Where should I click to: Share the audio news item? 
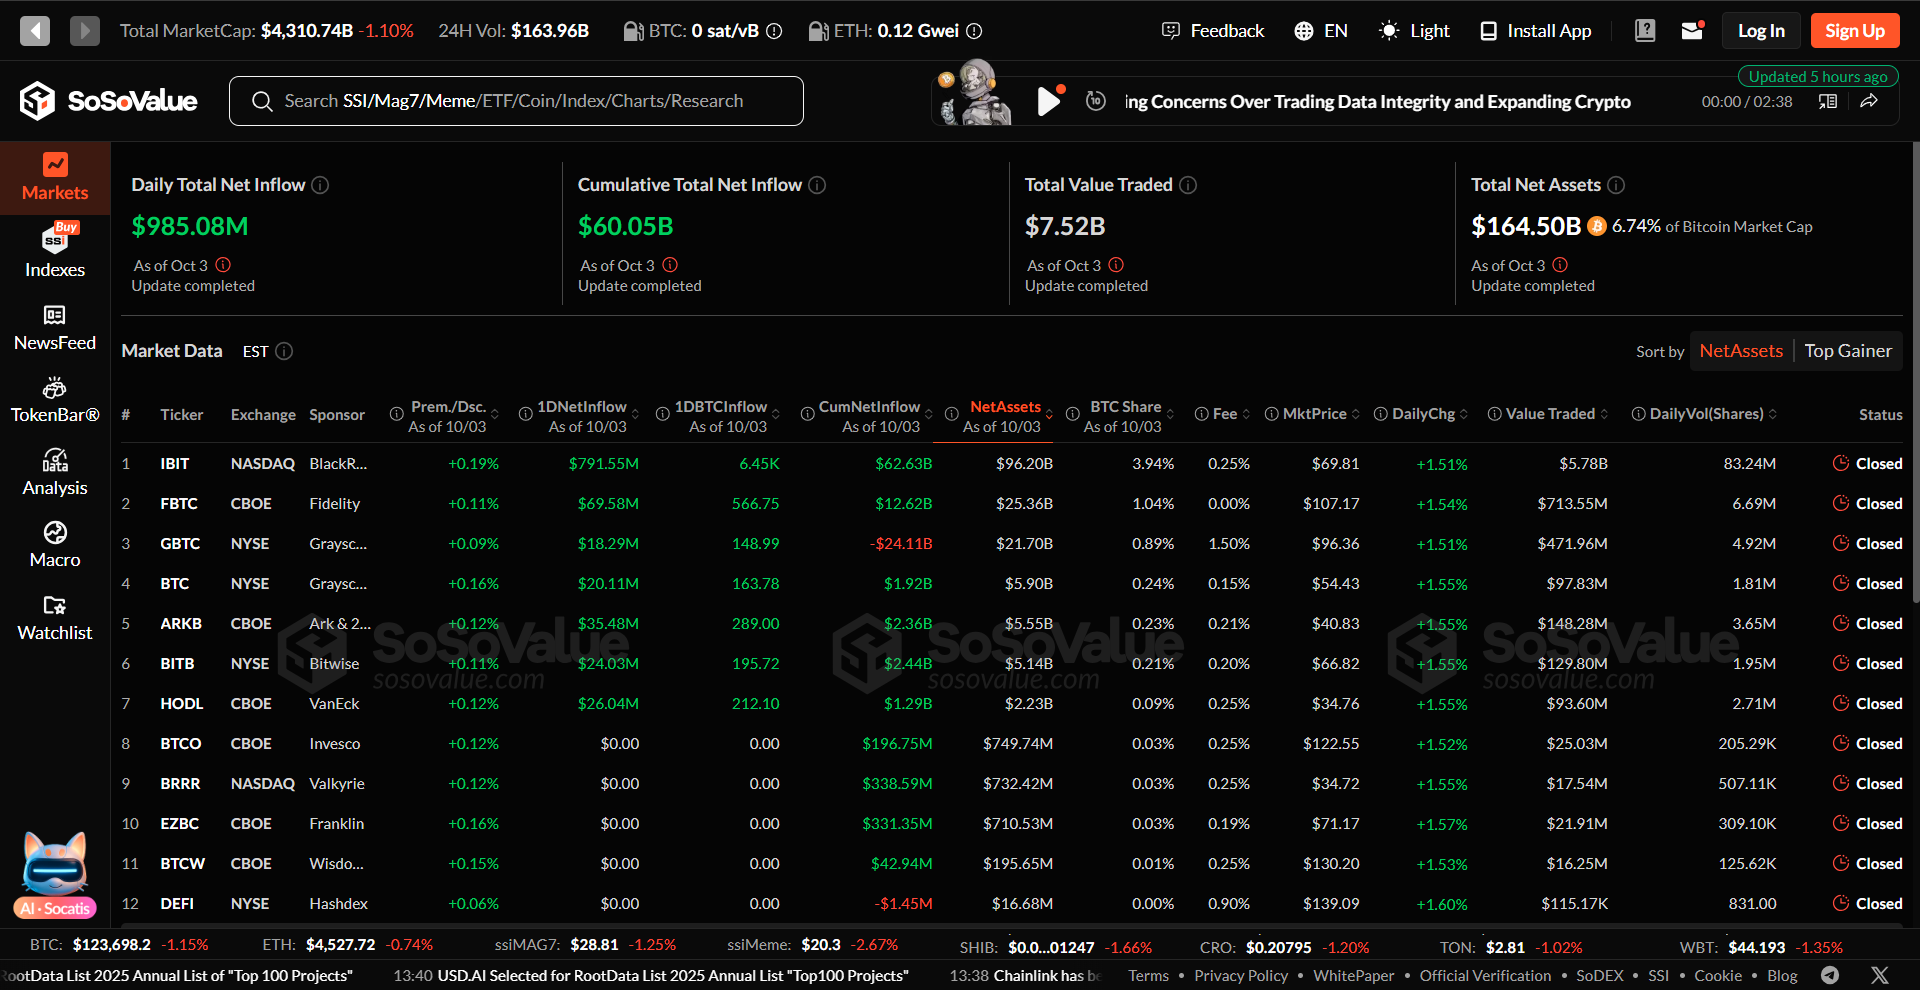1869,101
